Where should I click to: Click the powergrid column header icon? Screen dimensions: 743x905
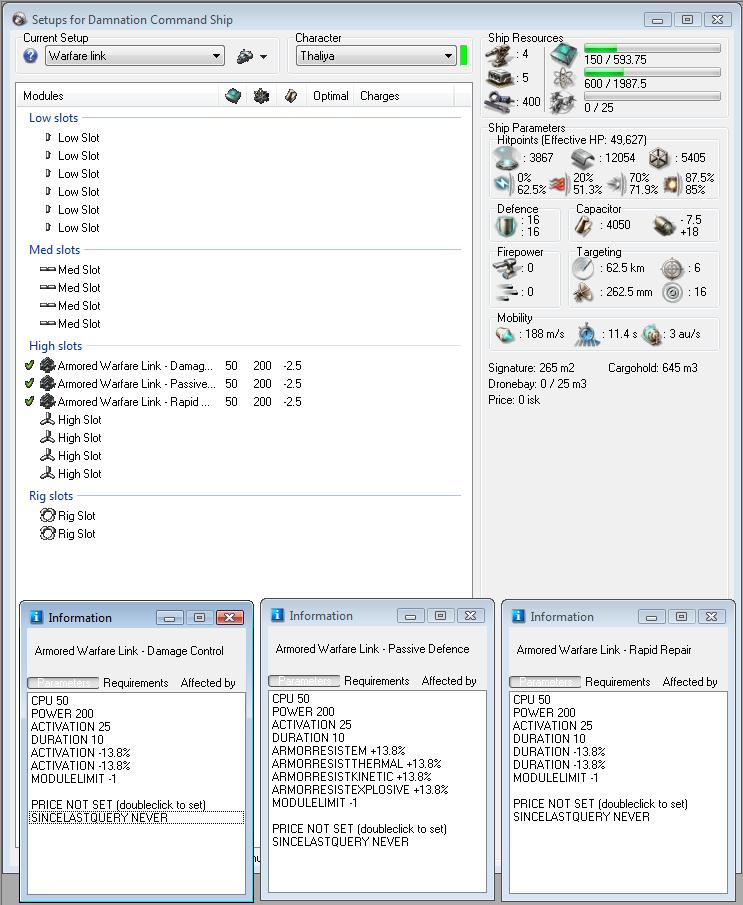[x=262, y=96]
